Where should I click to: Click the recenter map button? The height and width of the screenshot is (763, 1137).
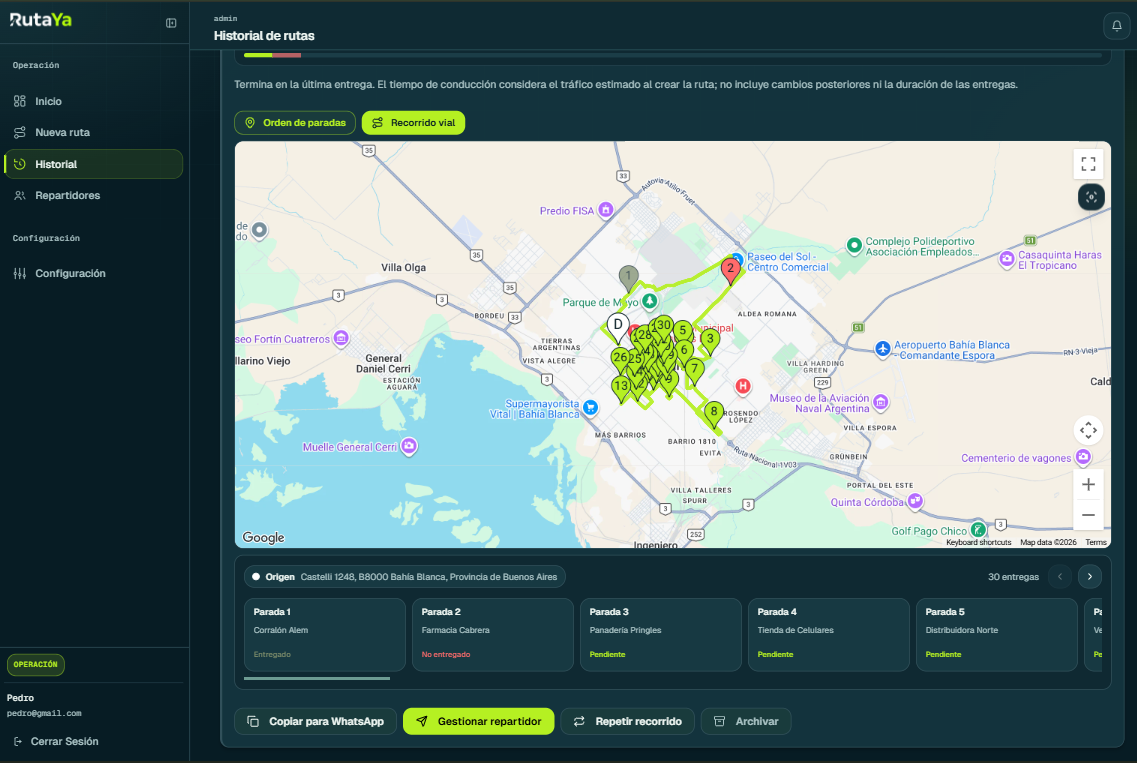coord(1091,197)
